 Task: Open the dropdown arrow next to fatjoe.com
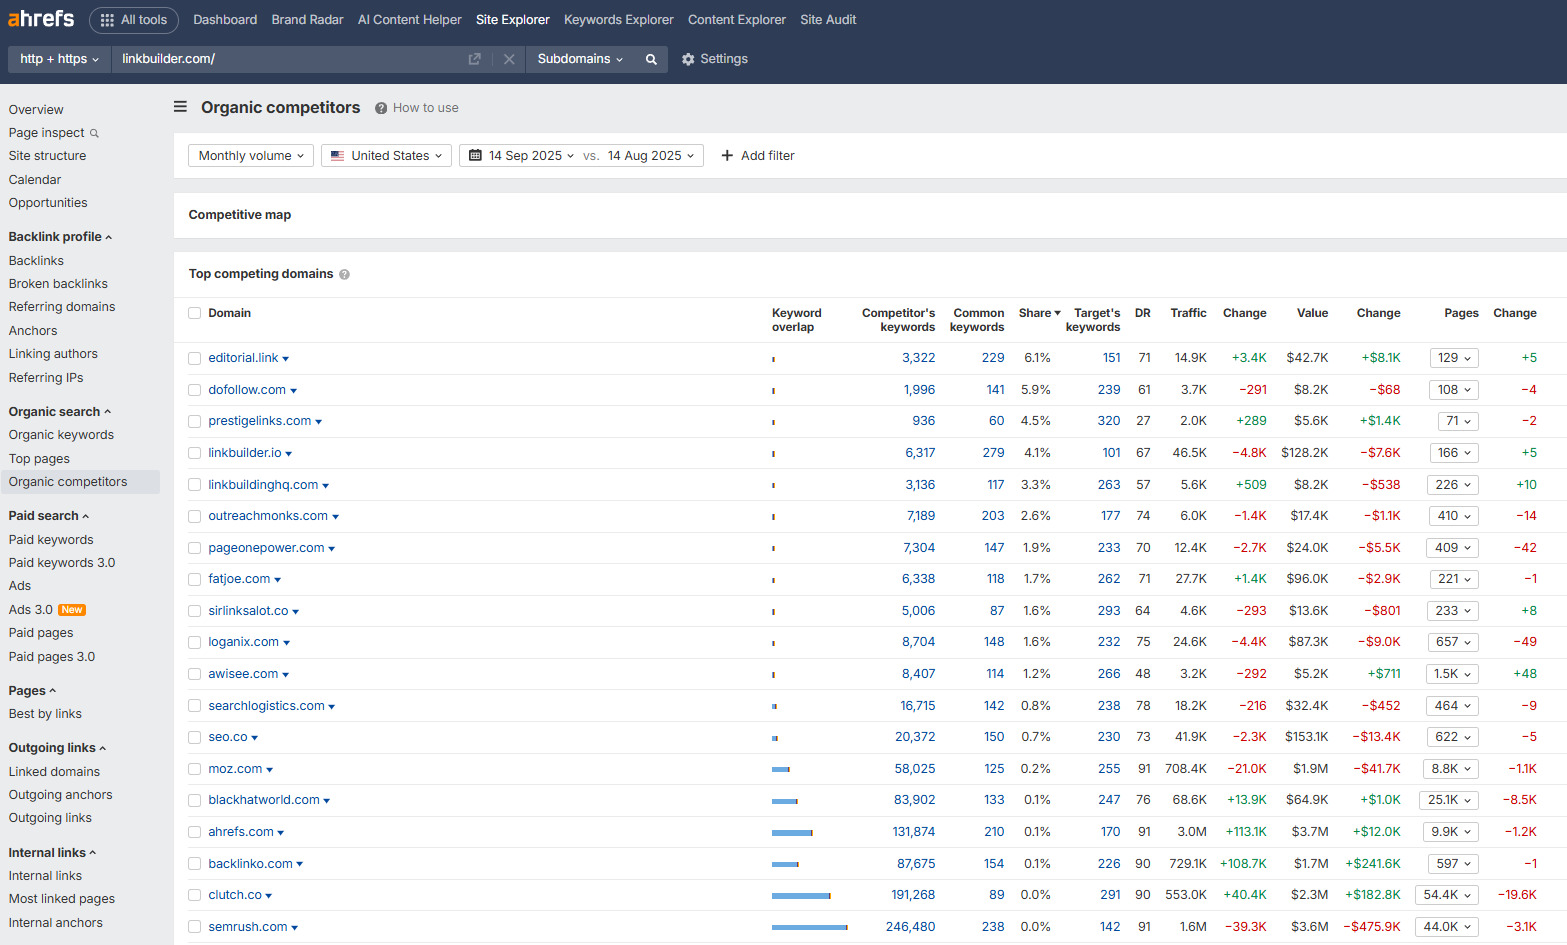[278, 580]
